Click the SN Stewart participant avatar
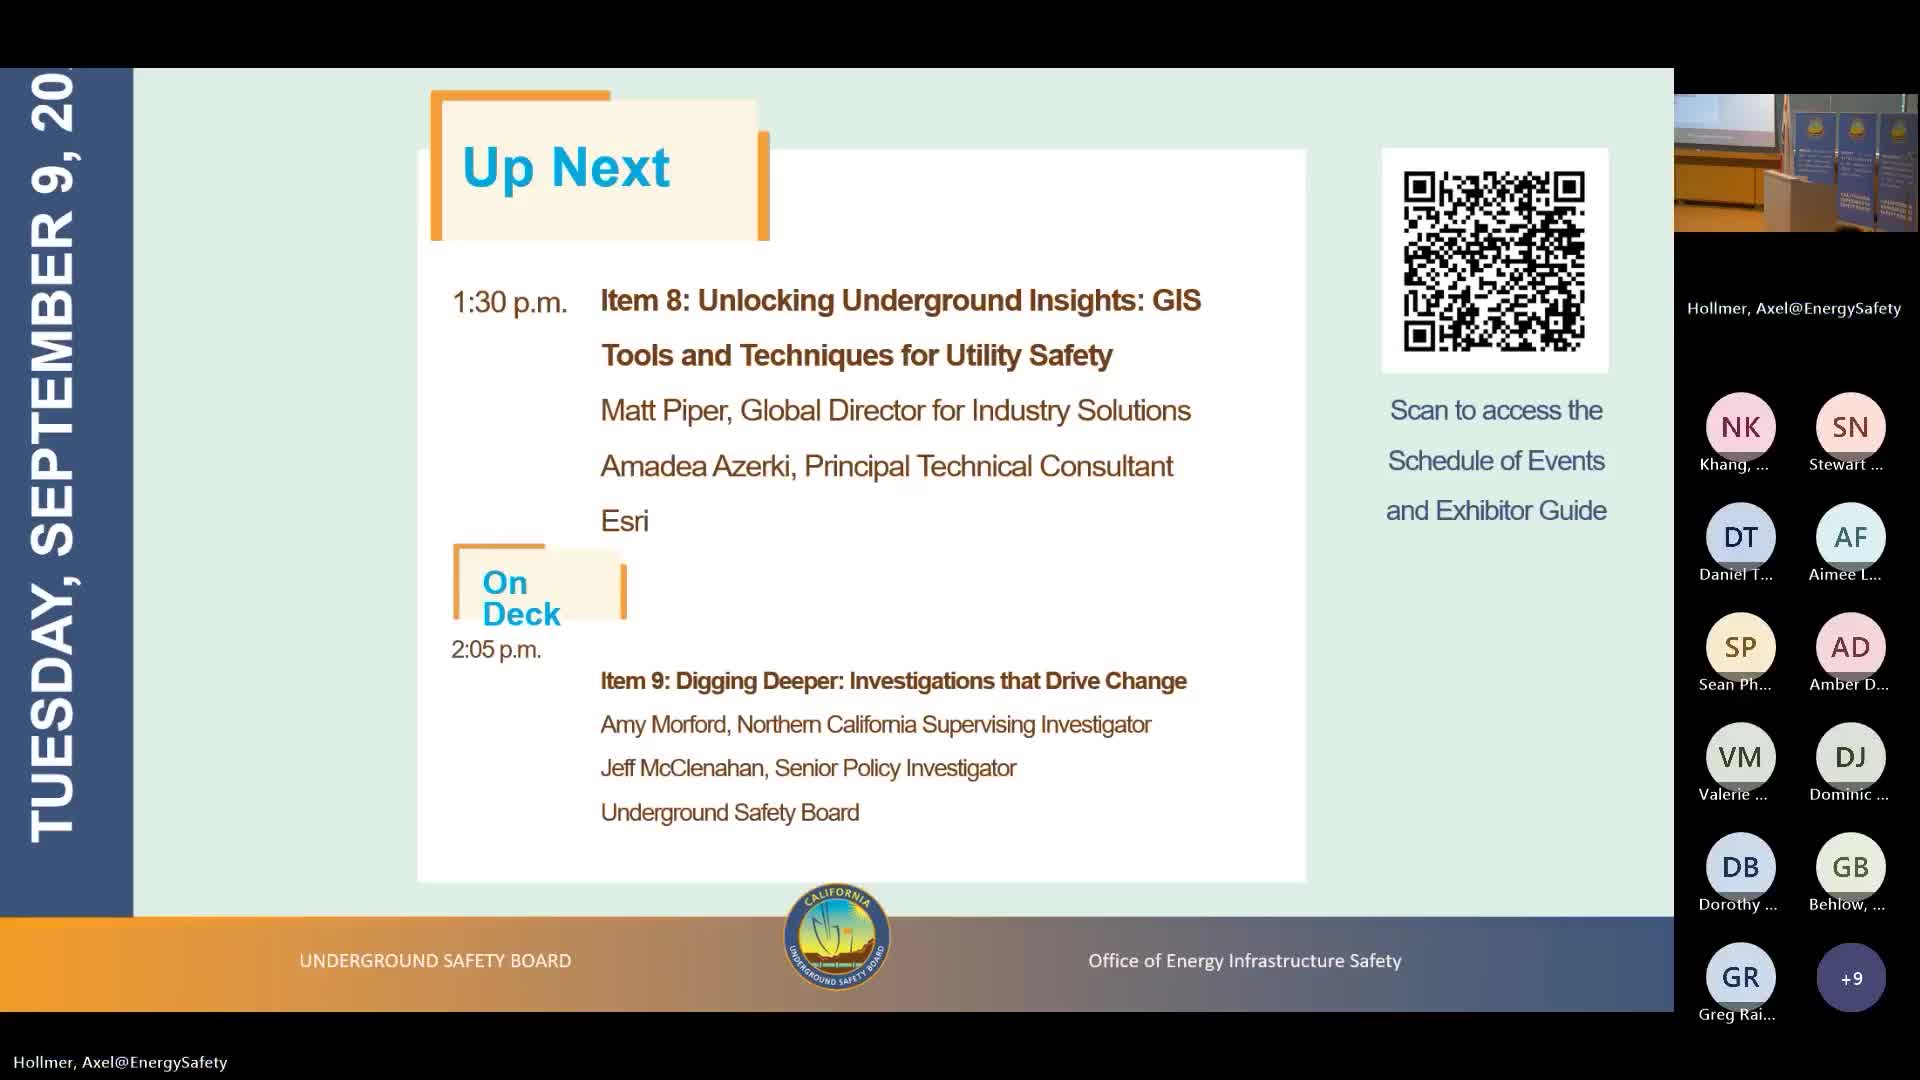Screen dimensions: 1920x1080 click(x=1850, y=427)
